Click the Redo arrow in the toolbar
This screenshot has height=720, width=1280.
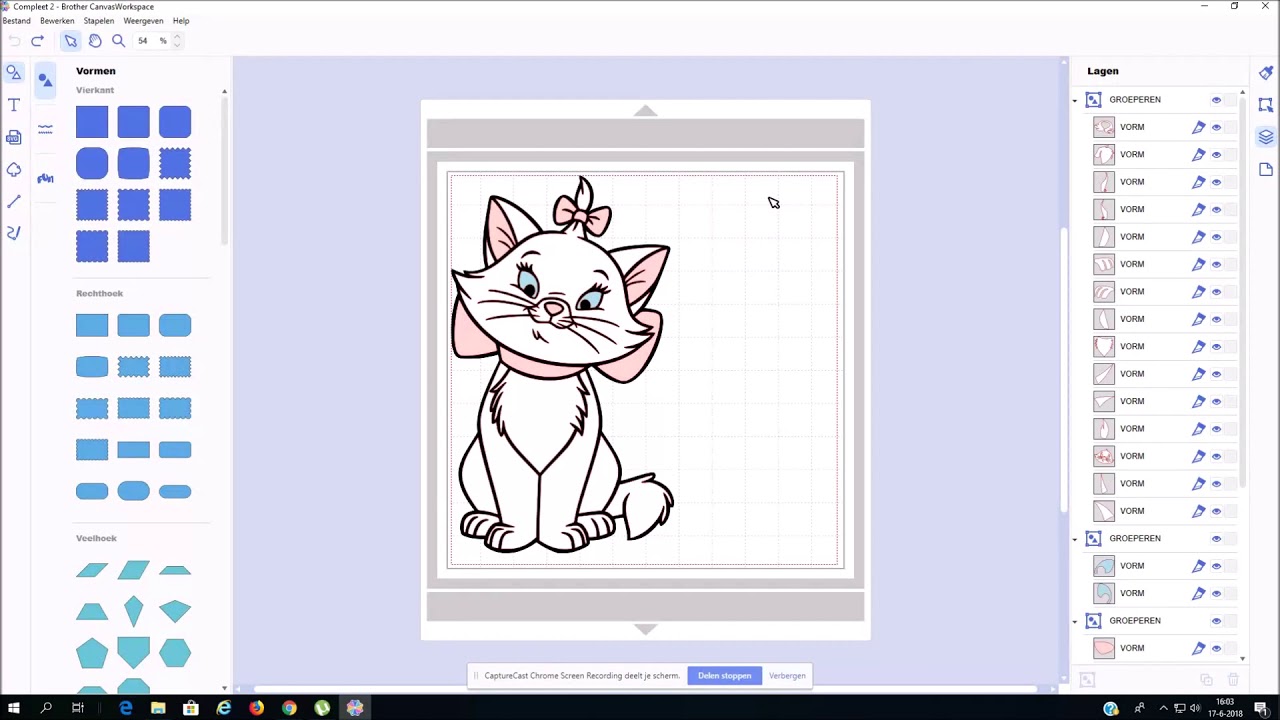[x=38, y=41]
